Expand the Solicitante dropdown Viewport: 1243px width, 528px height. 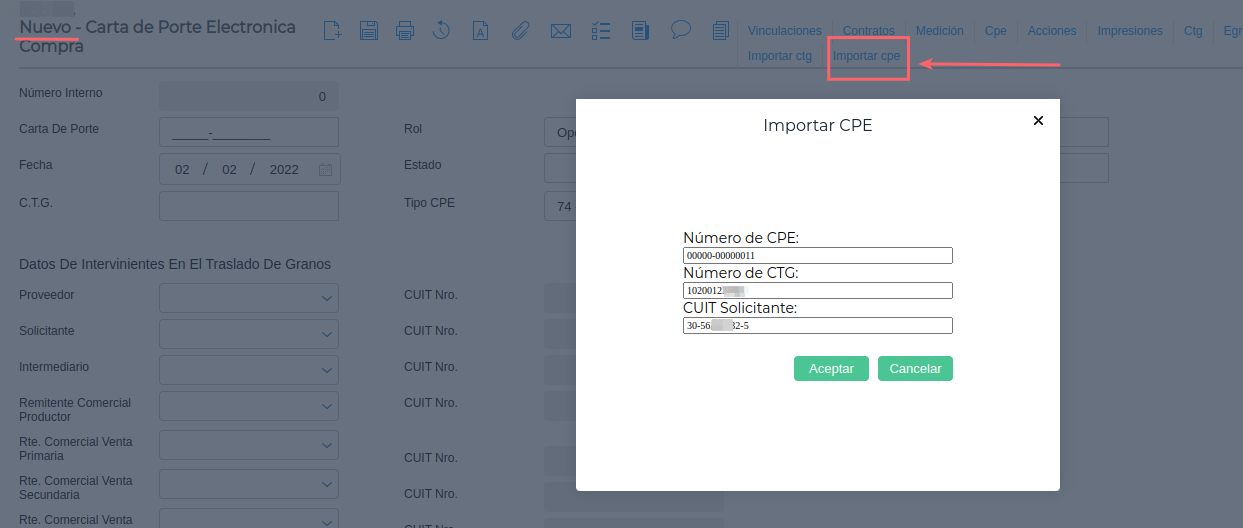click(327, 334)
